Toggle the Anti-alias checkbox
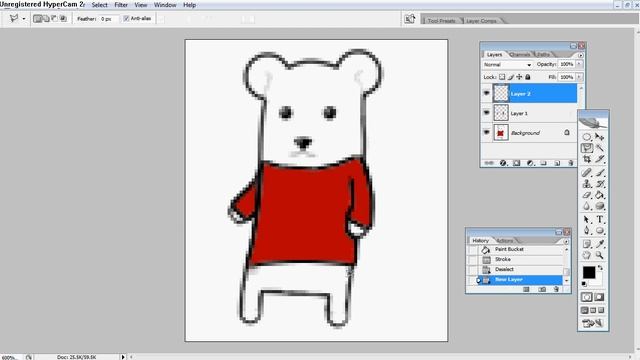 coord(126,18)
